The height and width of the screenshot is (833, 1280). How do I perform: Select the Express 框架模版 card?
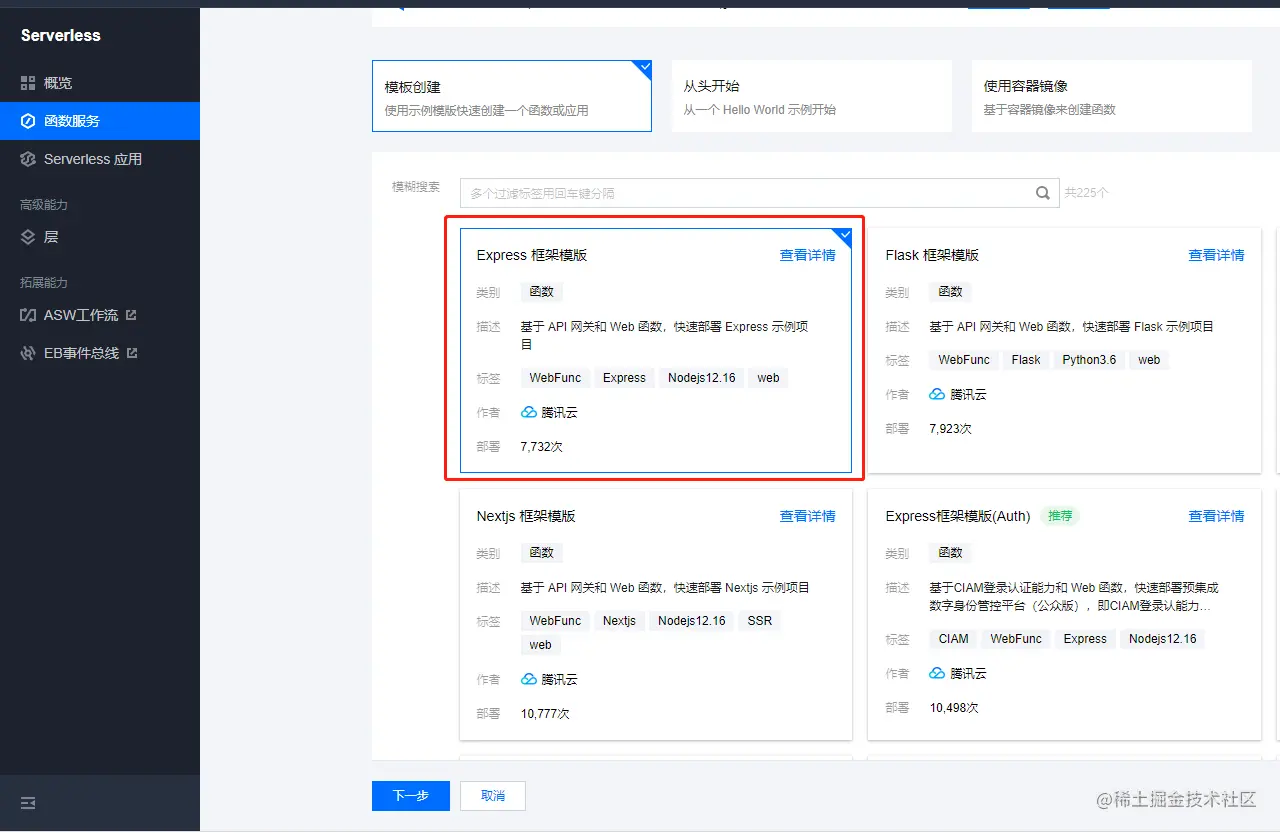coord(656,350)
